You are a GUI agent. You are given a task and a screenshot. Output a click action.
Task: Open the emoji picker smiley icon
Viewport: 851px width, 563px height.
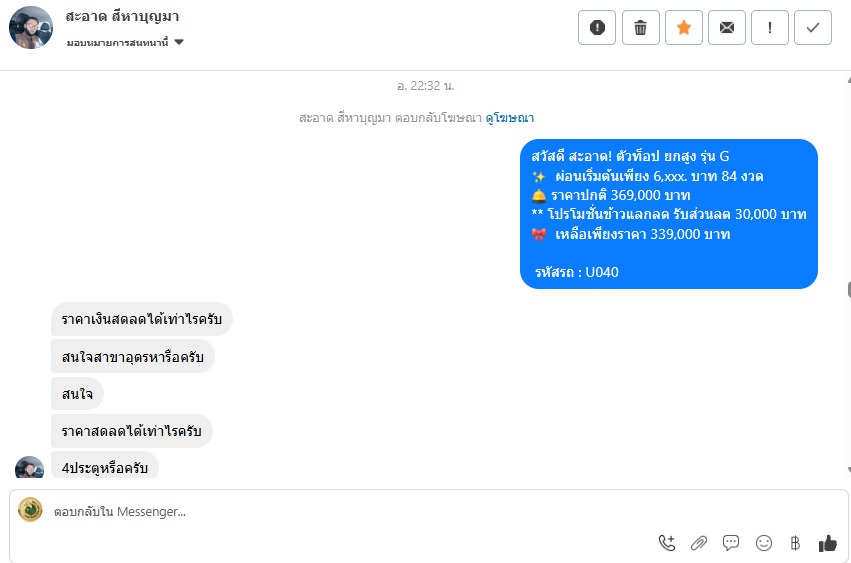coord(764,543)
